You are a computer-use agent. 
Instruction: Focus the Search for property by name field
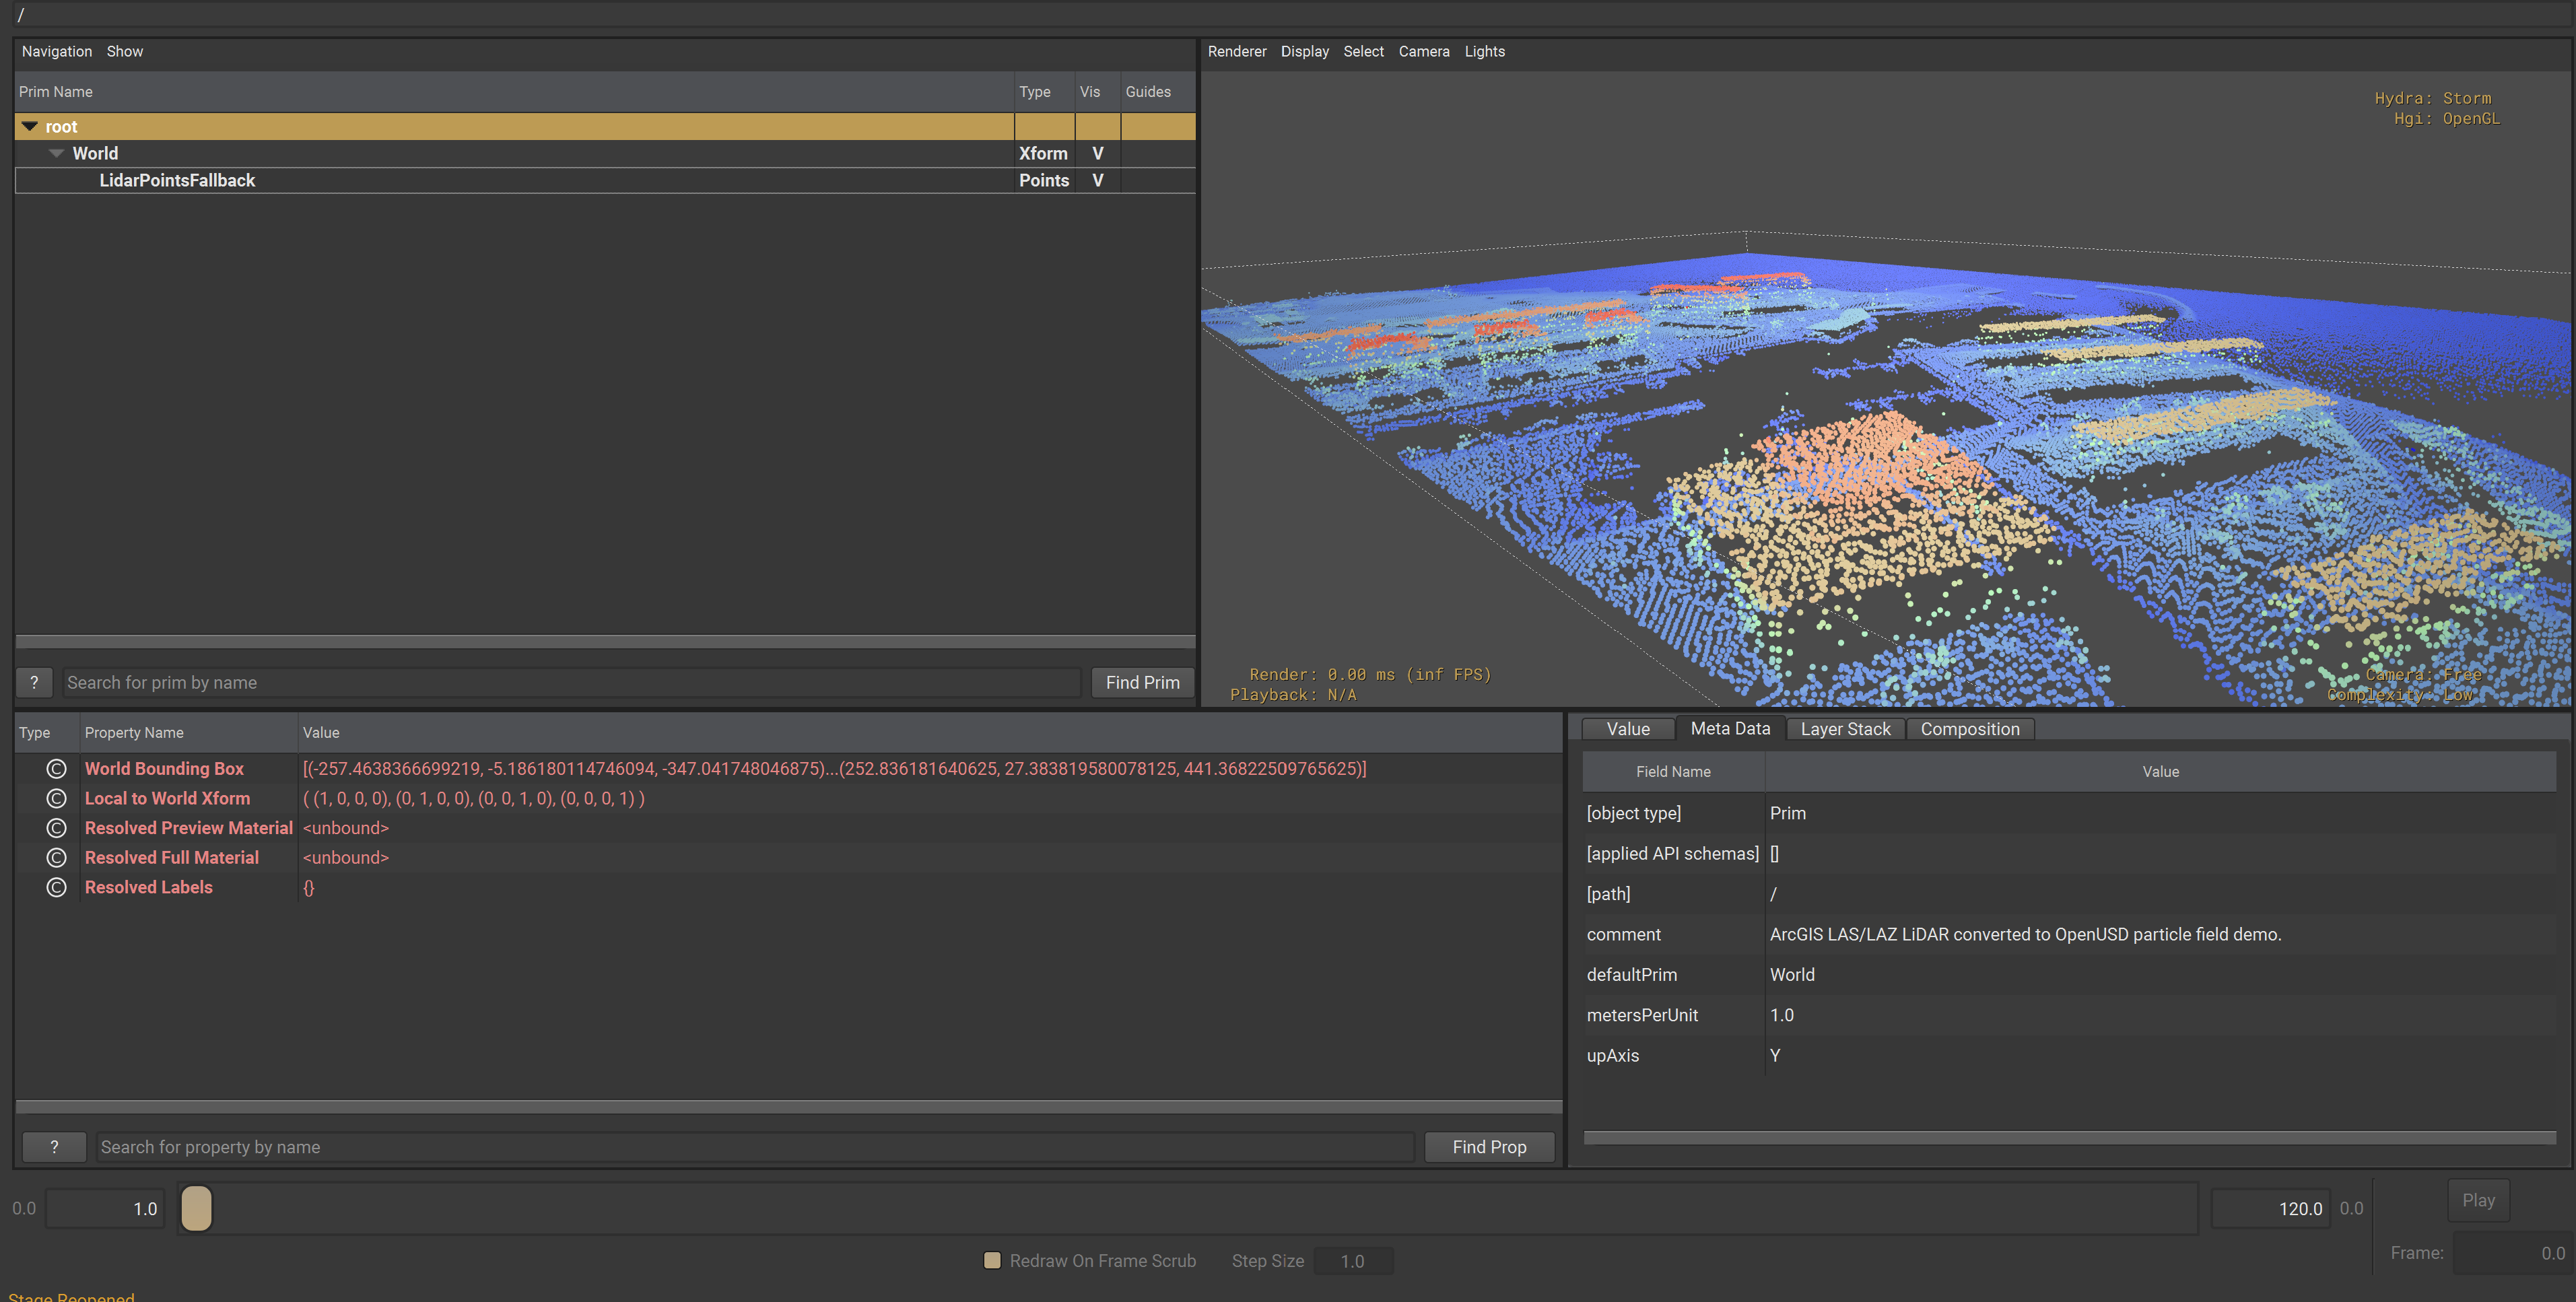[755, 1147]
